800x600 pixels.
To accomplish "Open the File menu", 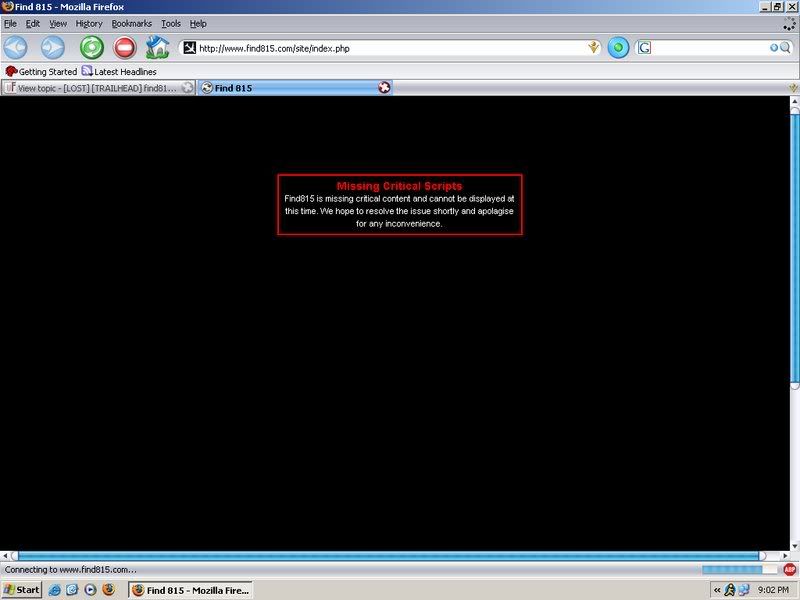I will [10, 23].
